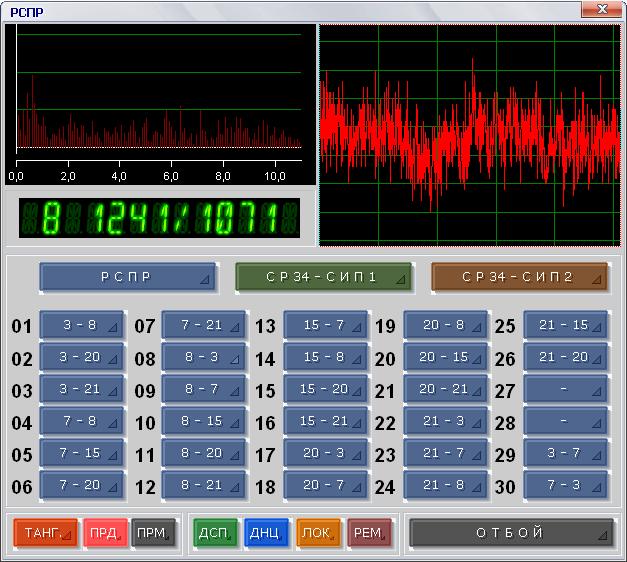Viewport: 627px width, 562px height.
Task: Pick channel 21 button 20 - 21
Action: (445, 390)
